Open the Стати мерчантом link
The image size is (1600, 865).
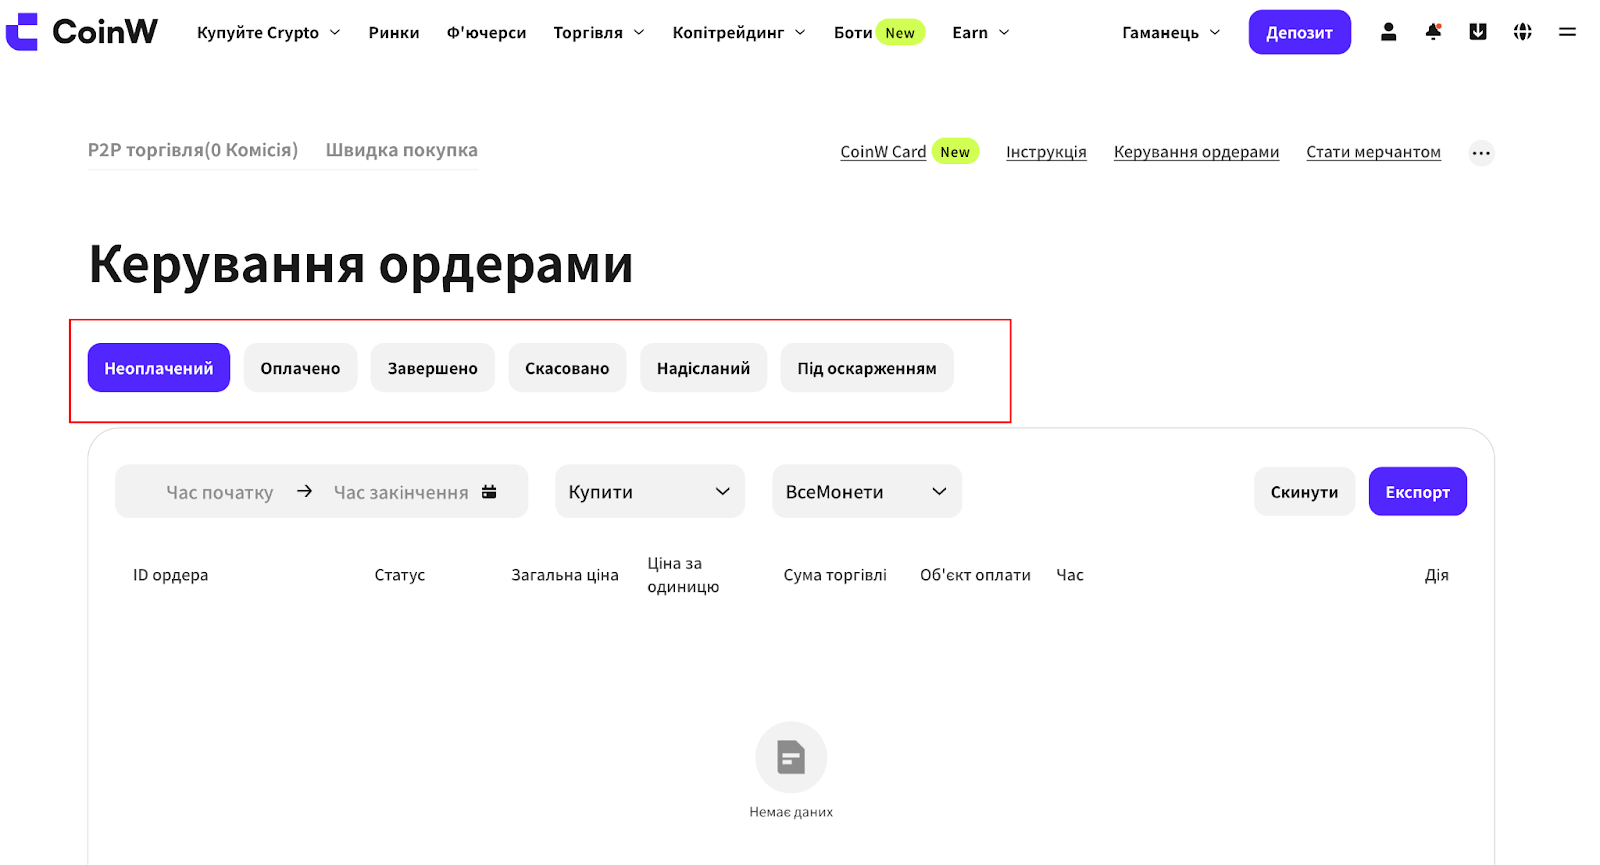point(1373,152)
